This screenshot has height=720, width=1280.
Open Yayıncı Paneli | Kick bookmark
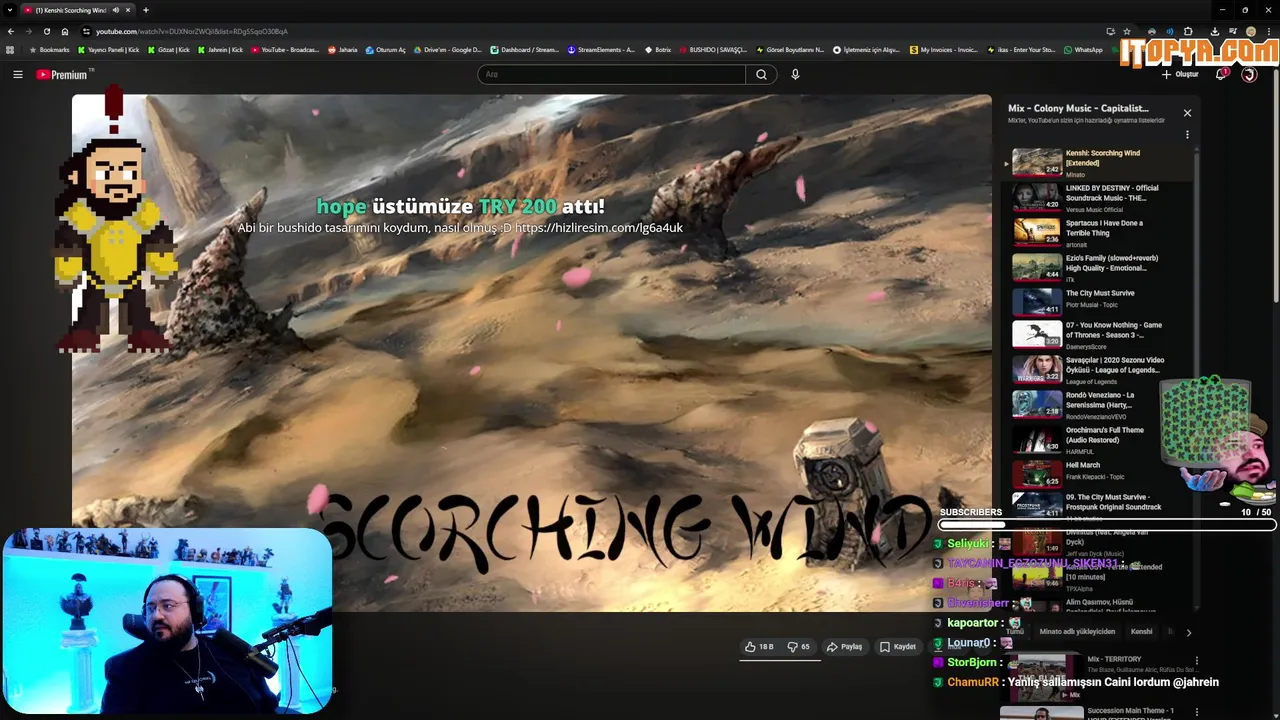click(x=109, y=49)
